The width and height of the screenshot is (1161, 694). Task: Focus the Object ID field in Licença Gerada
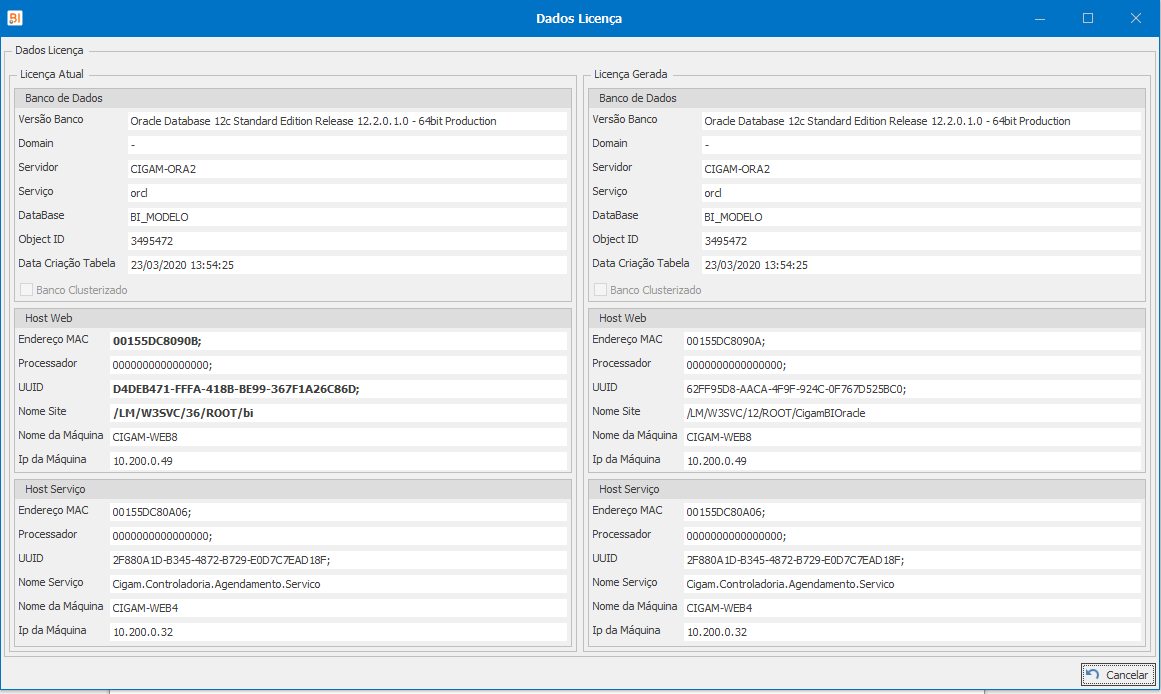coord(920,241)
